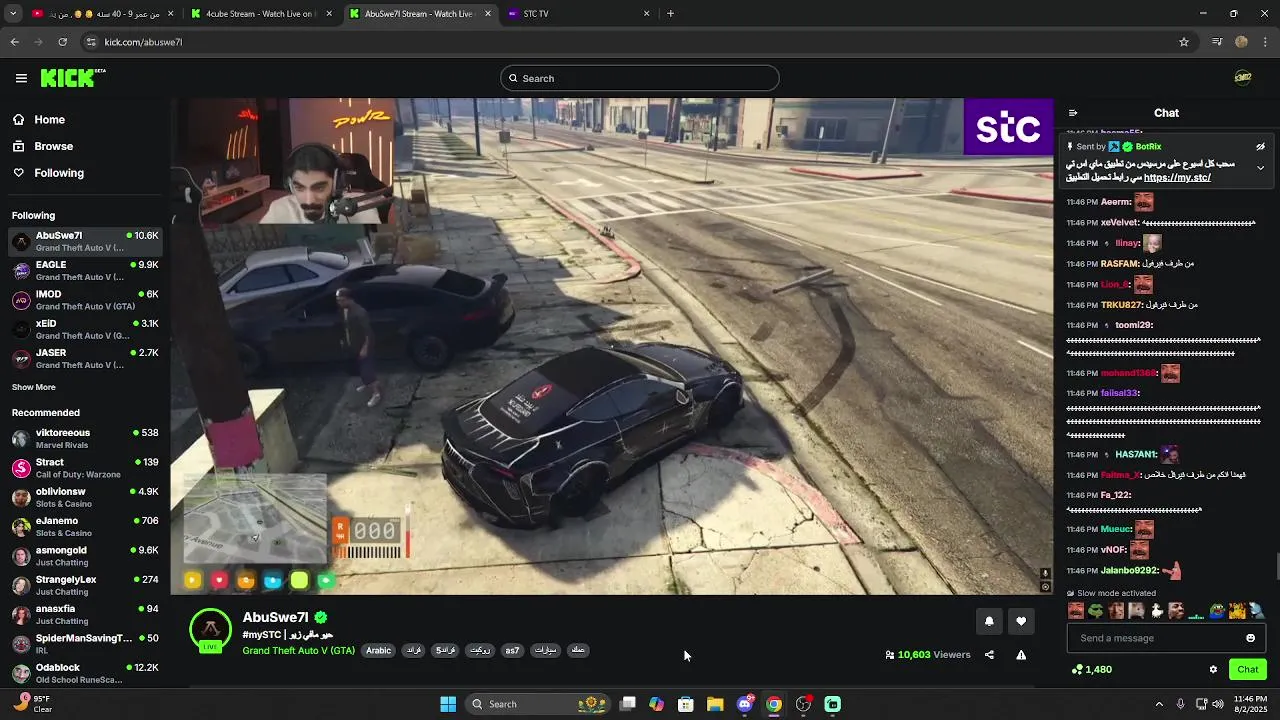Open the emoji picker in message box
This screenshot has height=720, width=1280.
click(1250, 638)
